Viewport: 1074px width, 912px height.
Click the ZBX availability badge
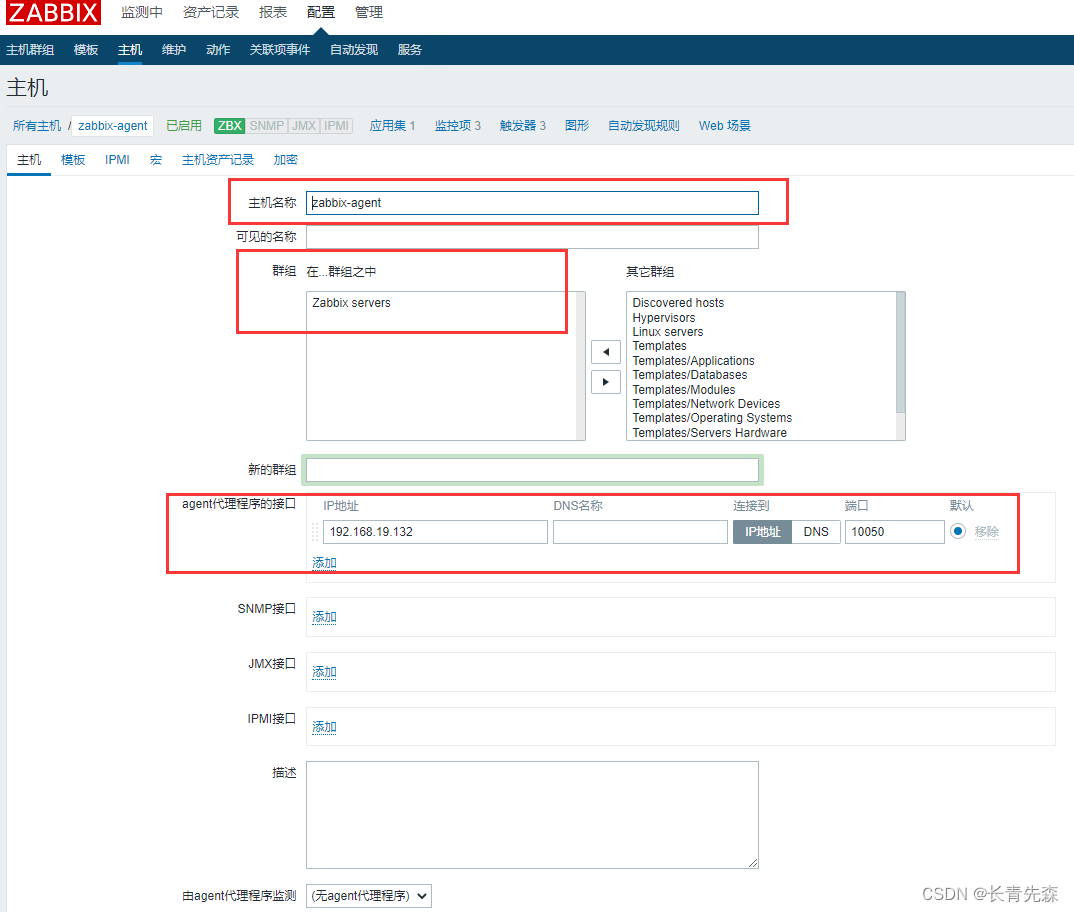pyautogui.click(x=229, y=126)
